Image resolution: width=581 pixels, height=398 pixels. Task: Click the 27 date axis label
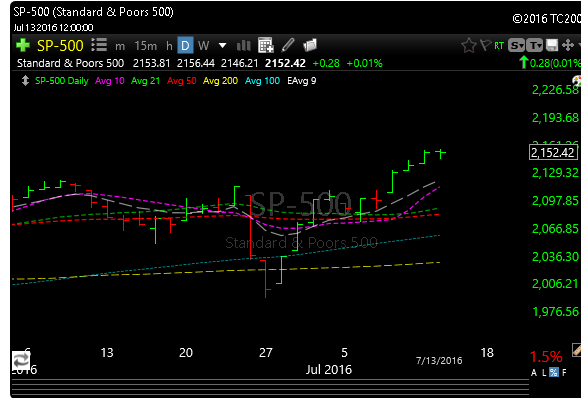coord(266,352)
